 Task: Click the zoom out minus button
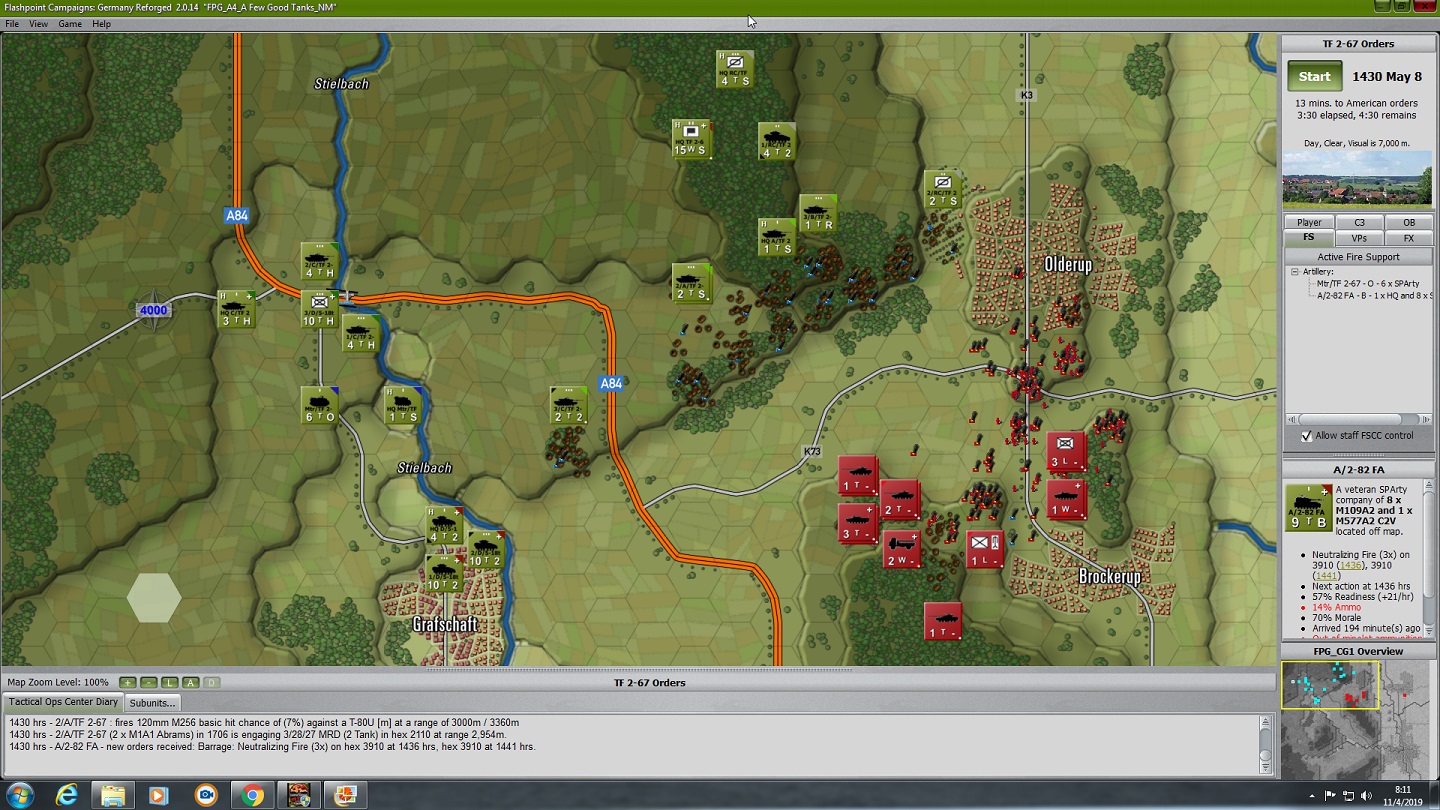pyautogui.click(x=149, y=682)
